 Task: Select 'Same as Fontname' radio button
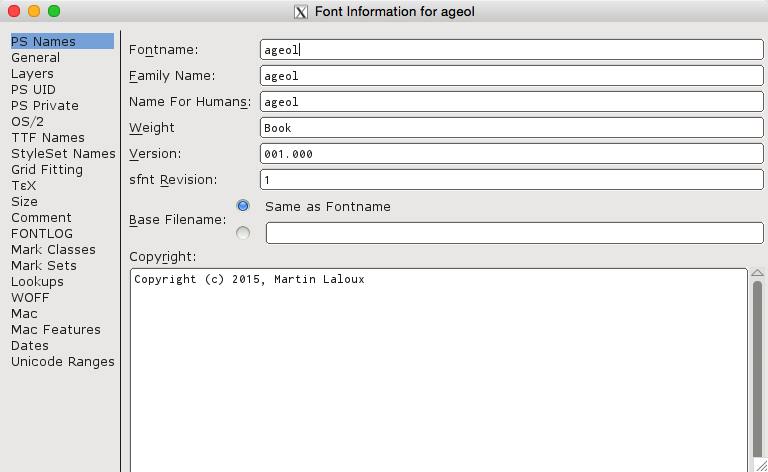(243, 206)
